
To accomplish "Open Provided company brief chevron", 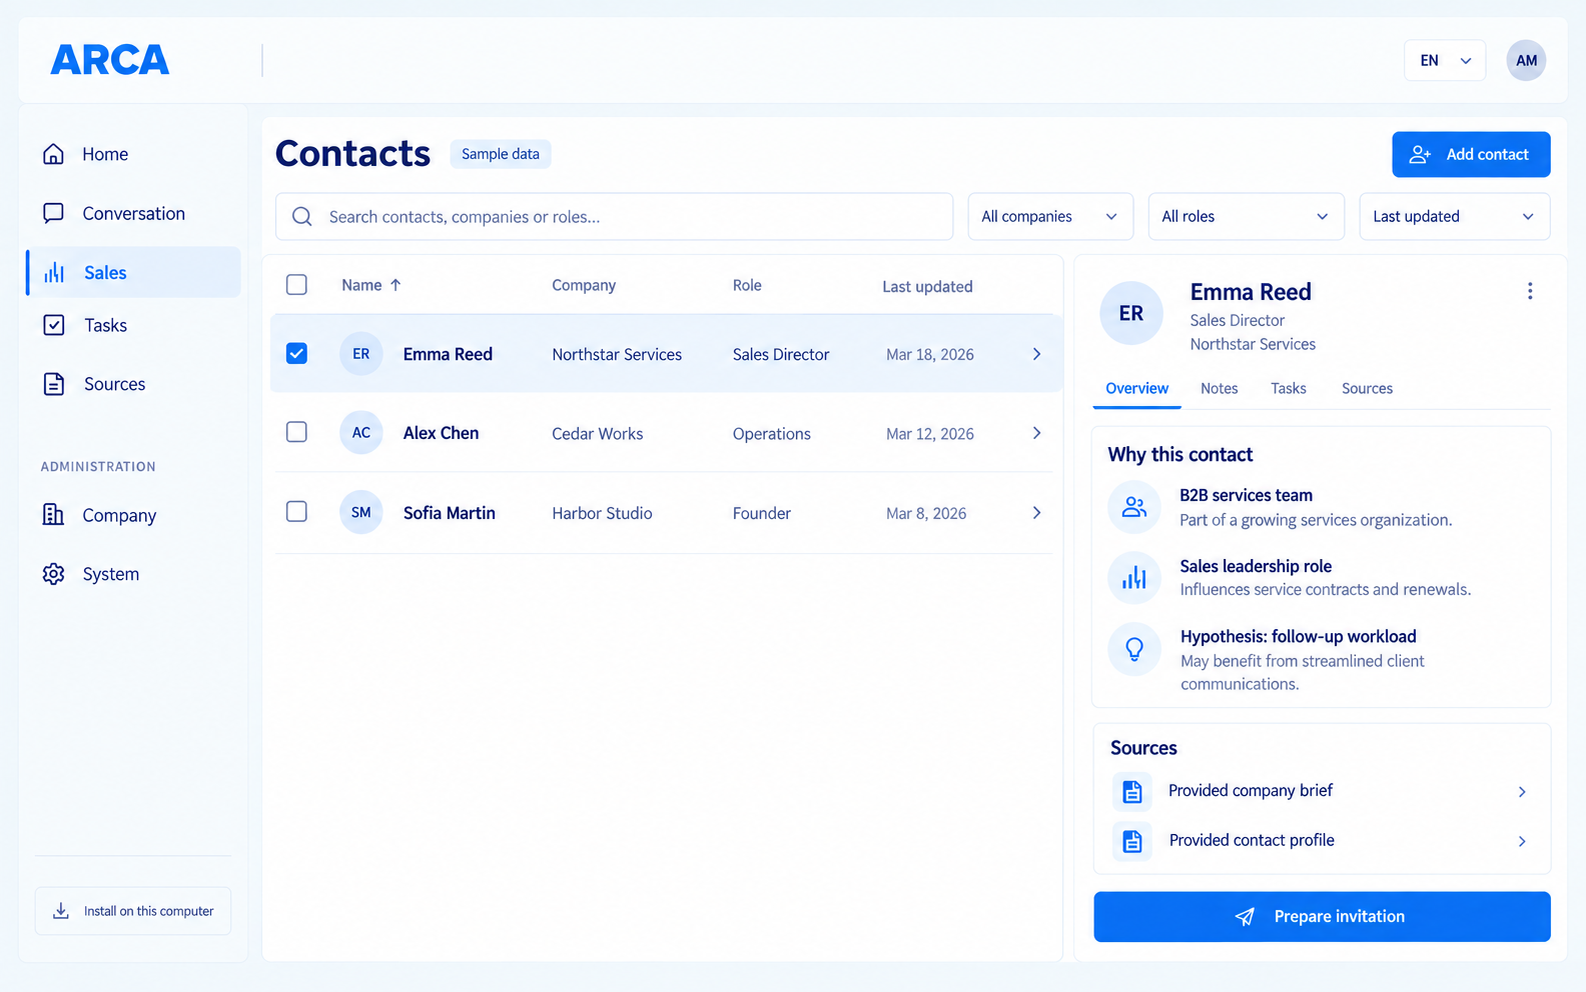I will [x=1522, y=792].
